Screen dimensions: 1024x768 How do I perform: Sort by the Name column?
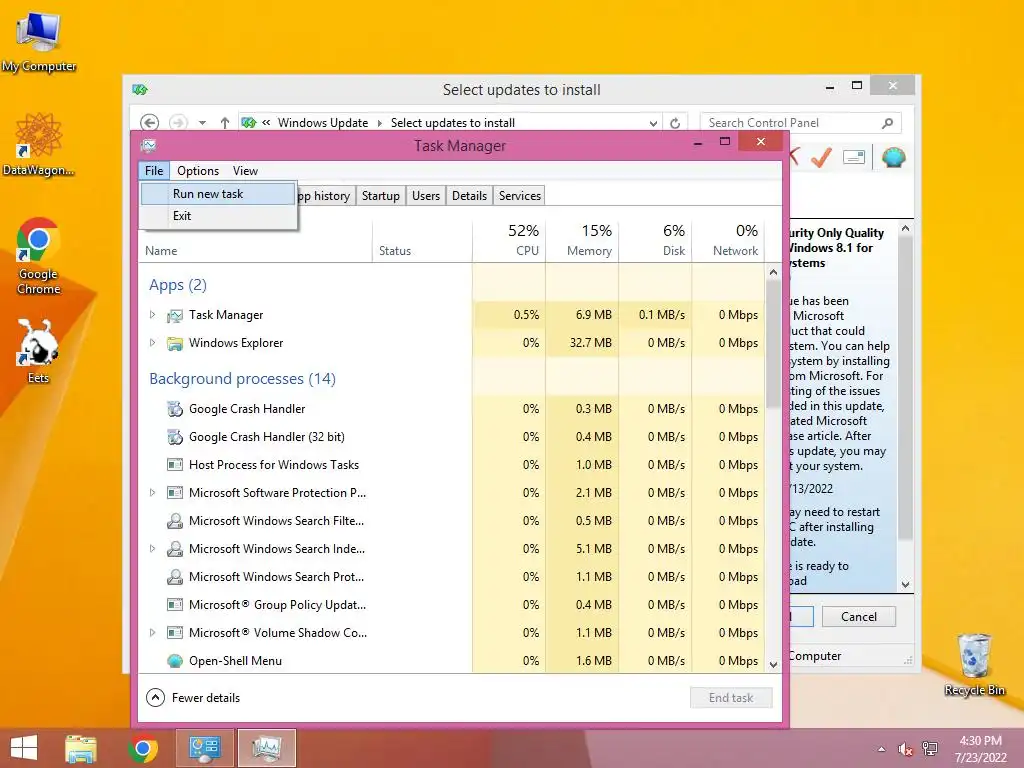click(256, 251)
